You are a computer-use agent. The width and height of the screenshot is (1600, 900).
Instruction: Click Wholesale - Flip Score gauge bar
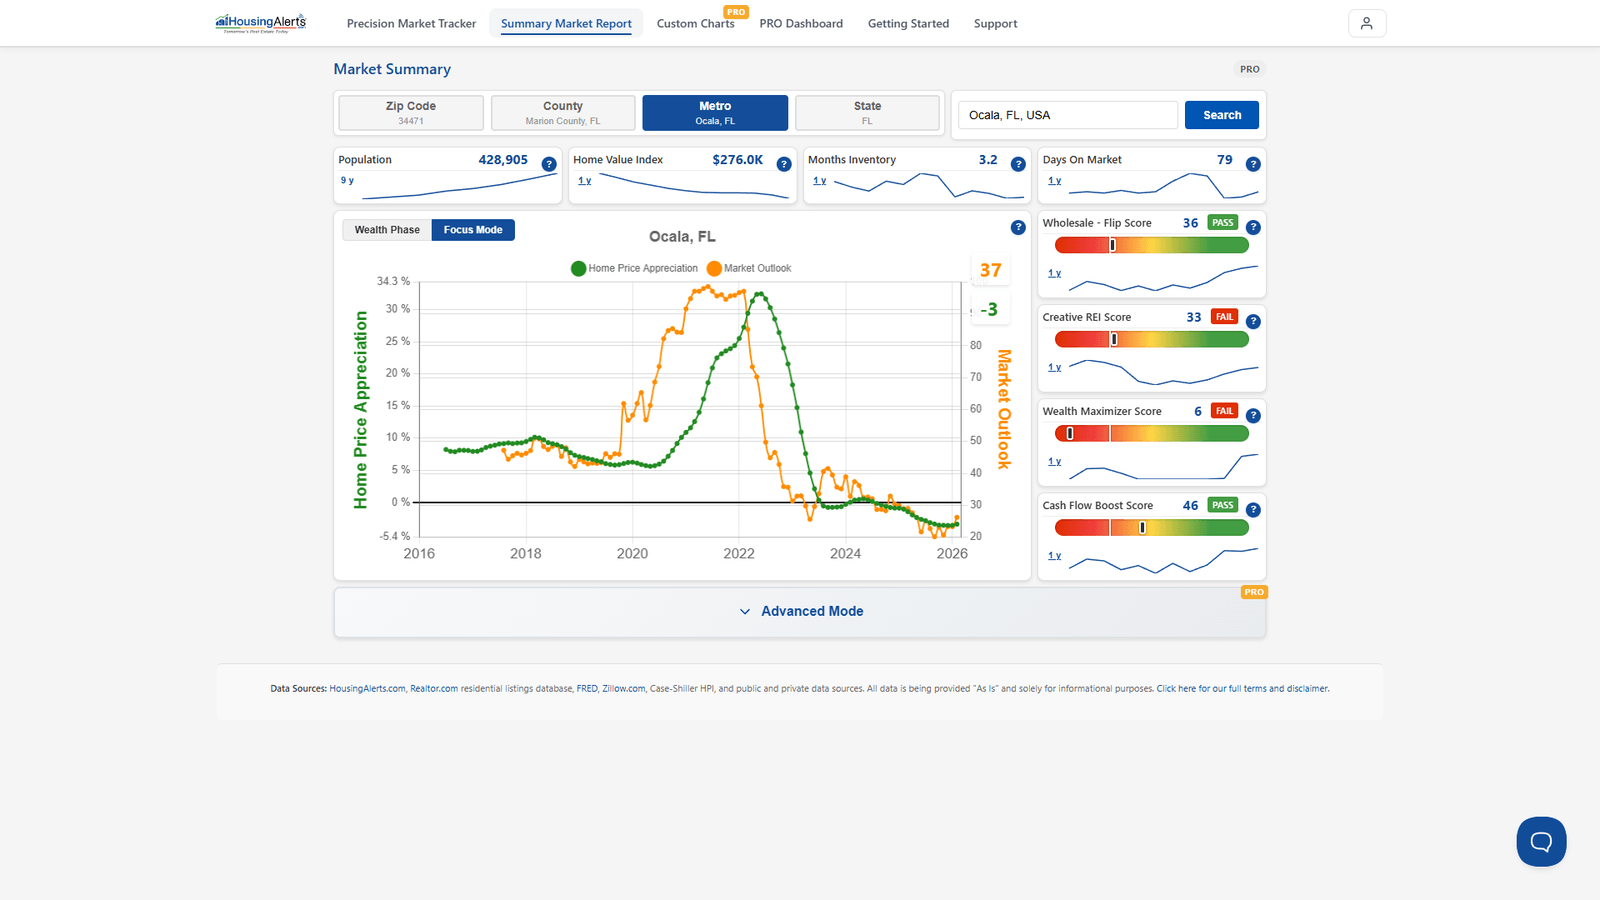pos(1152,245)
